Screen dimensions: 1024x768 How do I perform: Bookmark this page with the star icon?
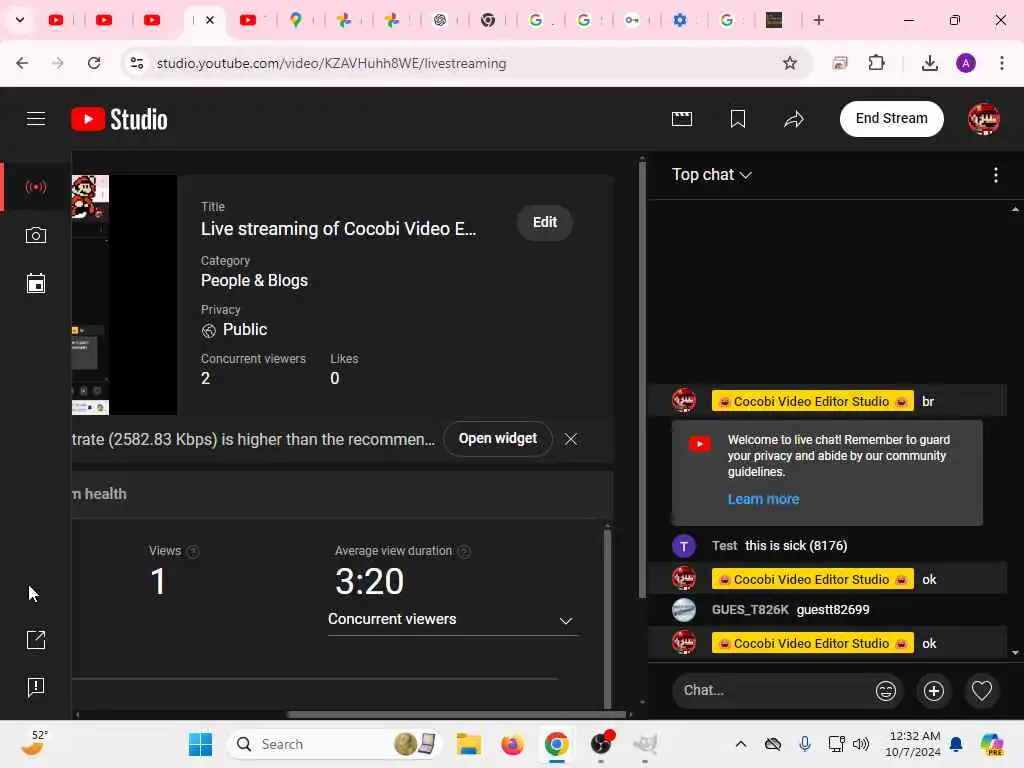(790, 63)
